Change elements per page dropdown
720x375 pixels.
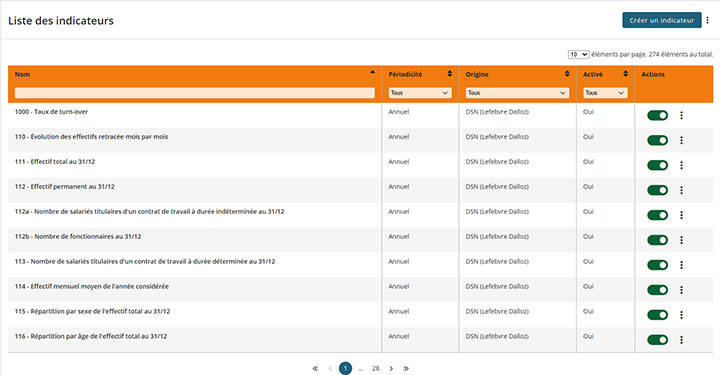point(578,54)
